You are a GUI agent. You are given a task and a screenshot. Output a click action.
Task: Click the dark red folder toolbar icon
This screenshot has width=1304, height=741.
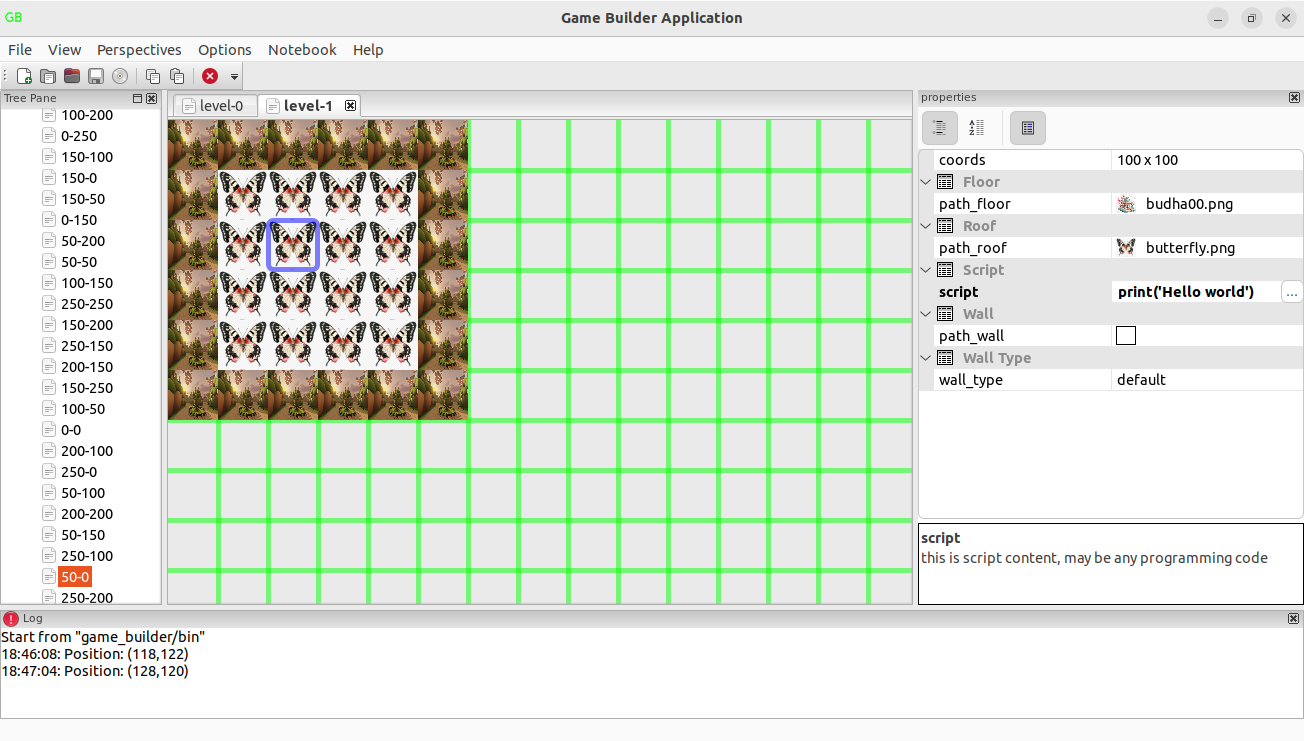tap(72, 76)
